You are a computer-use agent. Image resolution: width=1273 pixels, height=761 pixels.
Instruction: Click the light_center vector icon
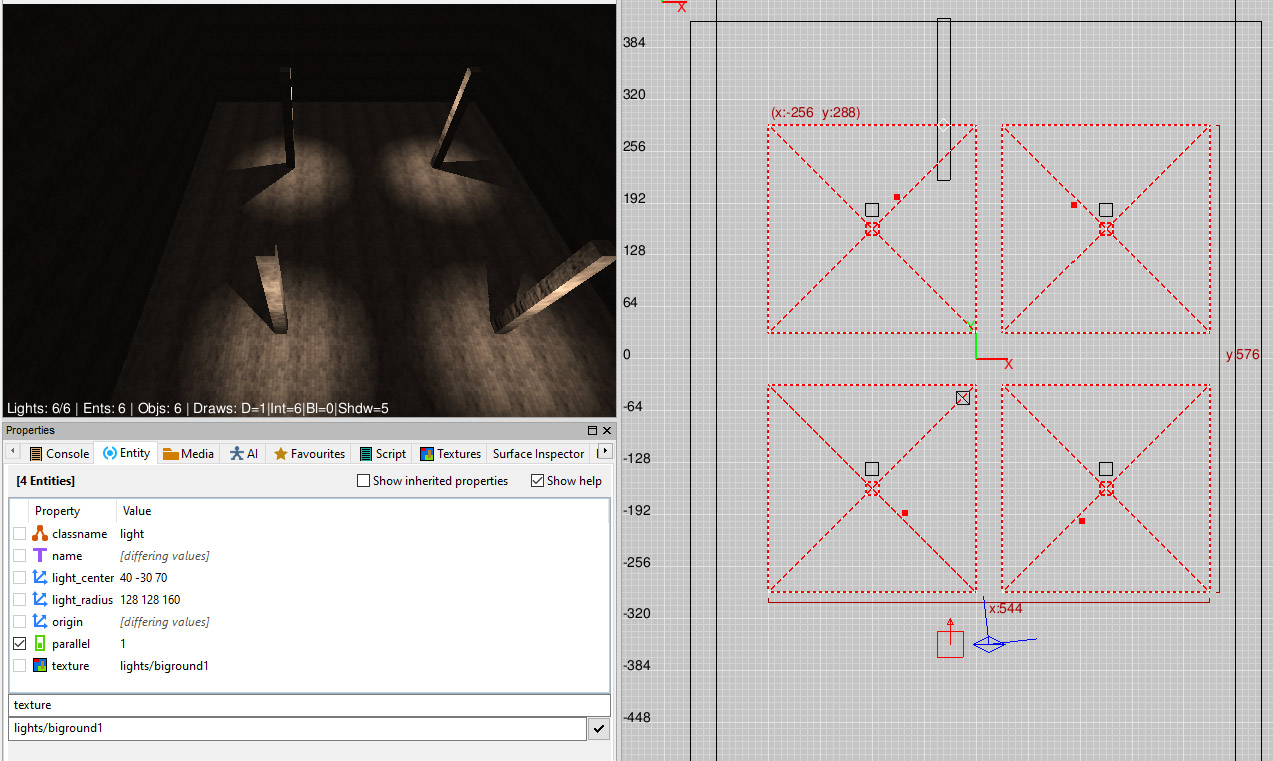point(40,578)
